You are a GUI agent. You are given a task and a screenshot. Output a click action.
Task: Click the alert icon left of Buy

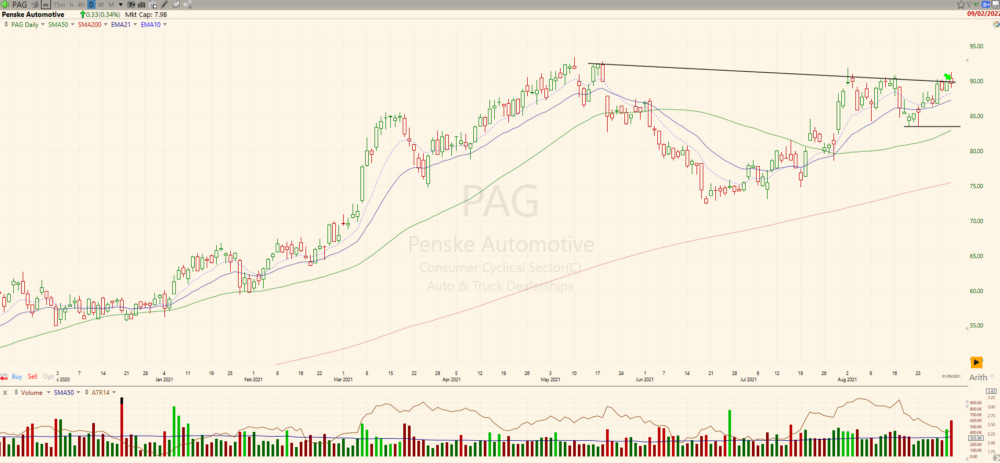click(4, 376)
